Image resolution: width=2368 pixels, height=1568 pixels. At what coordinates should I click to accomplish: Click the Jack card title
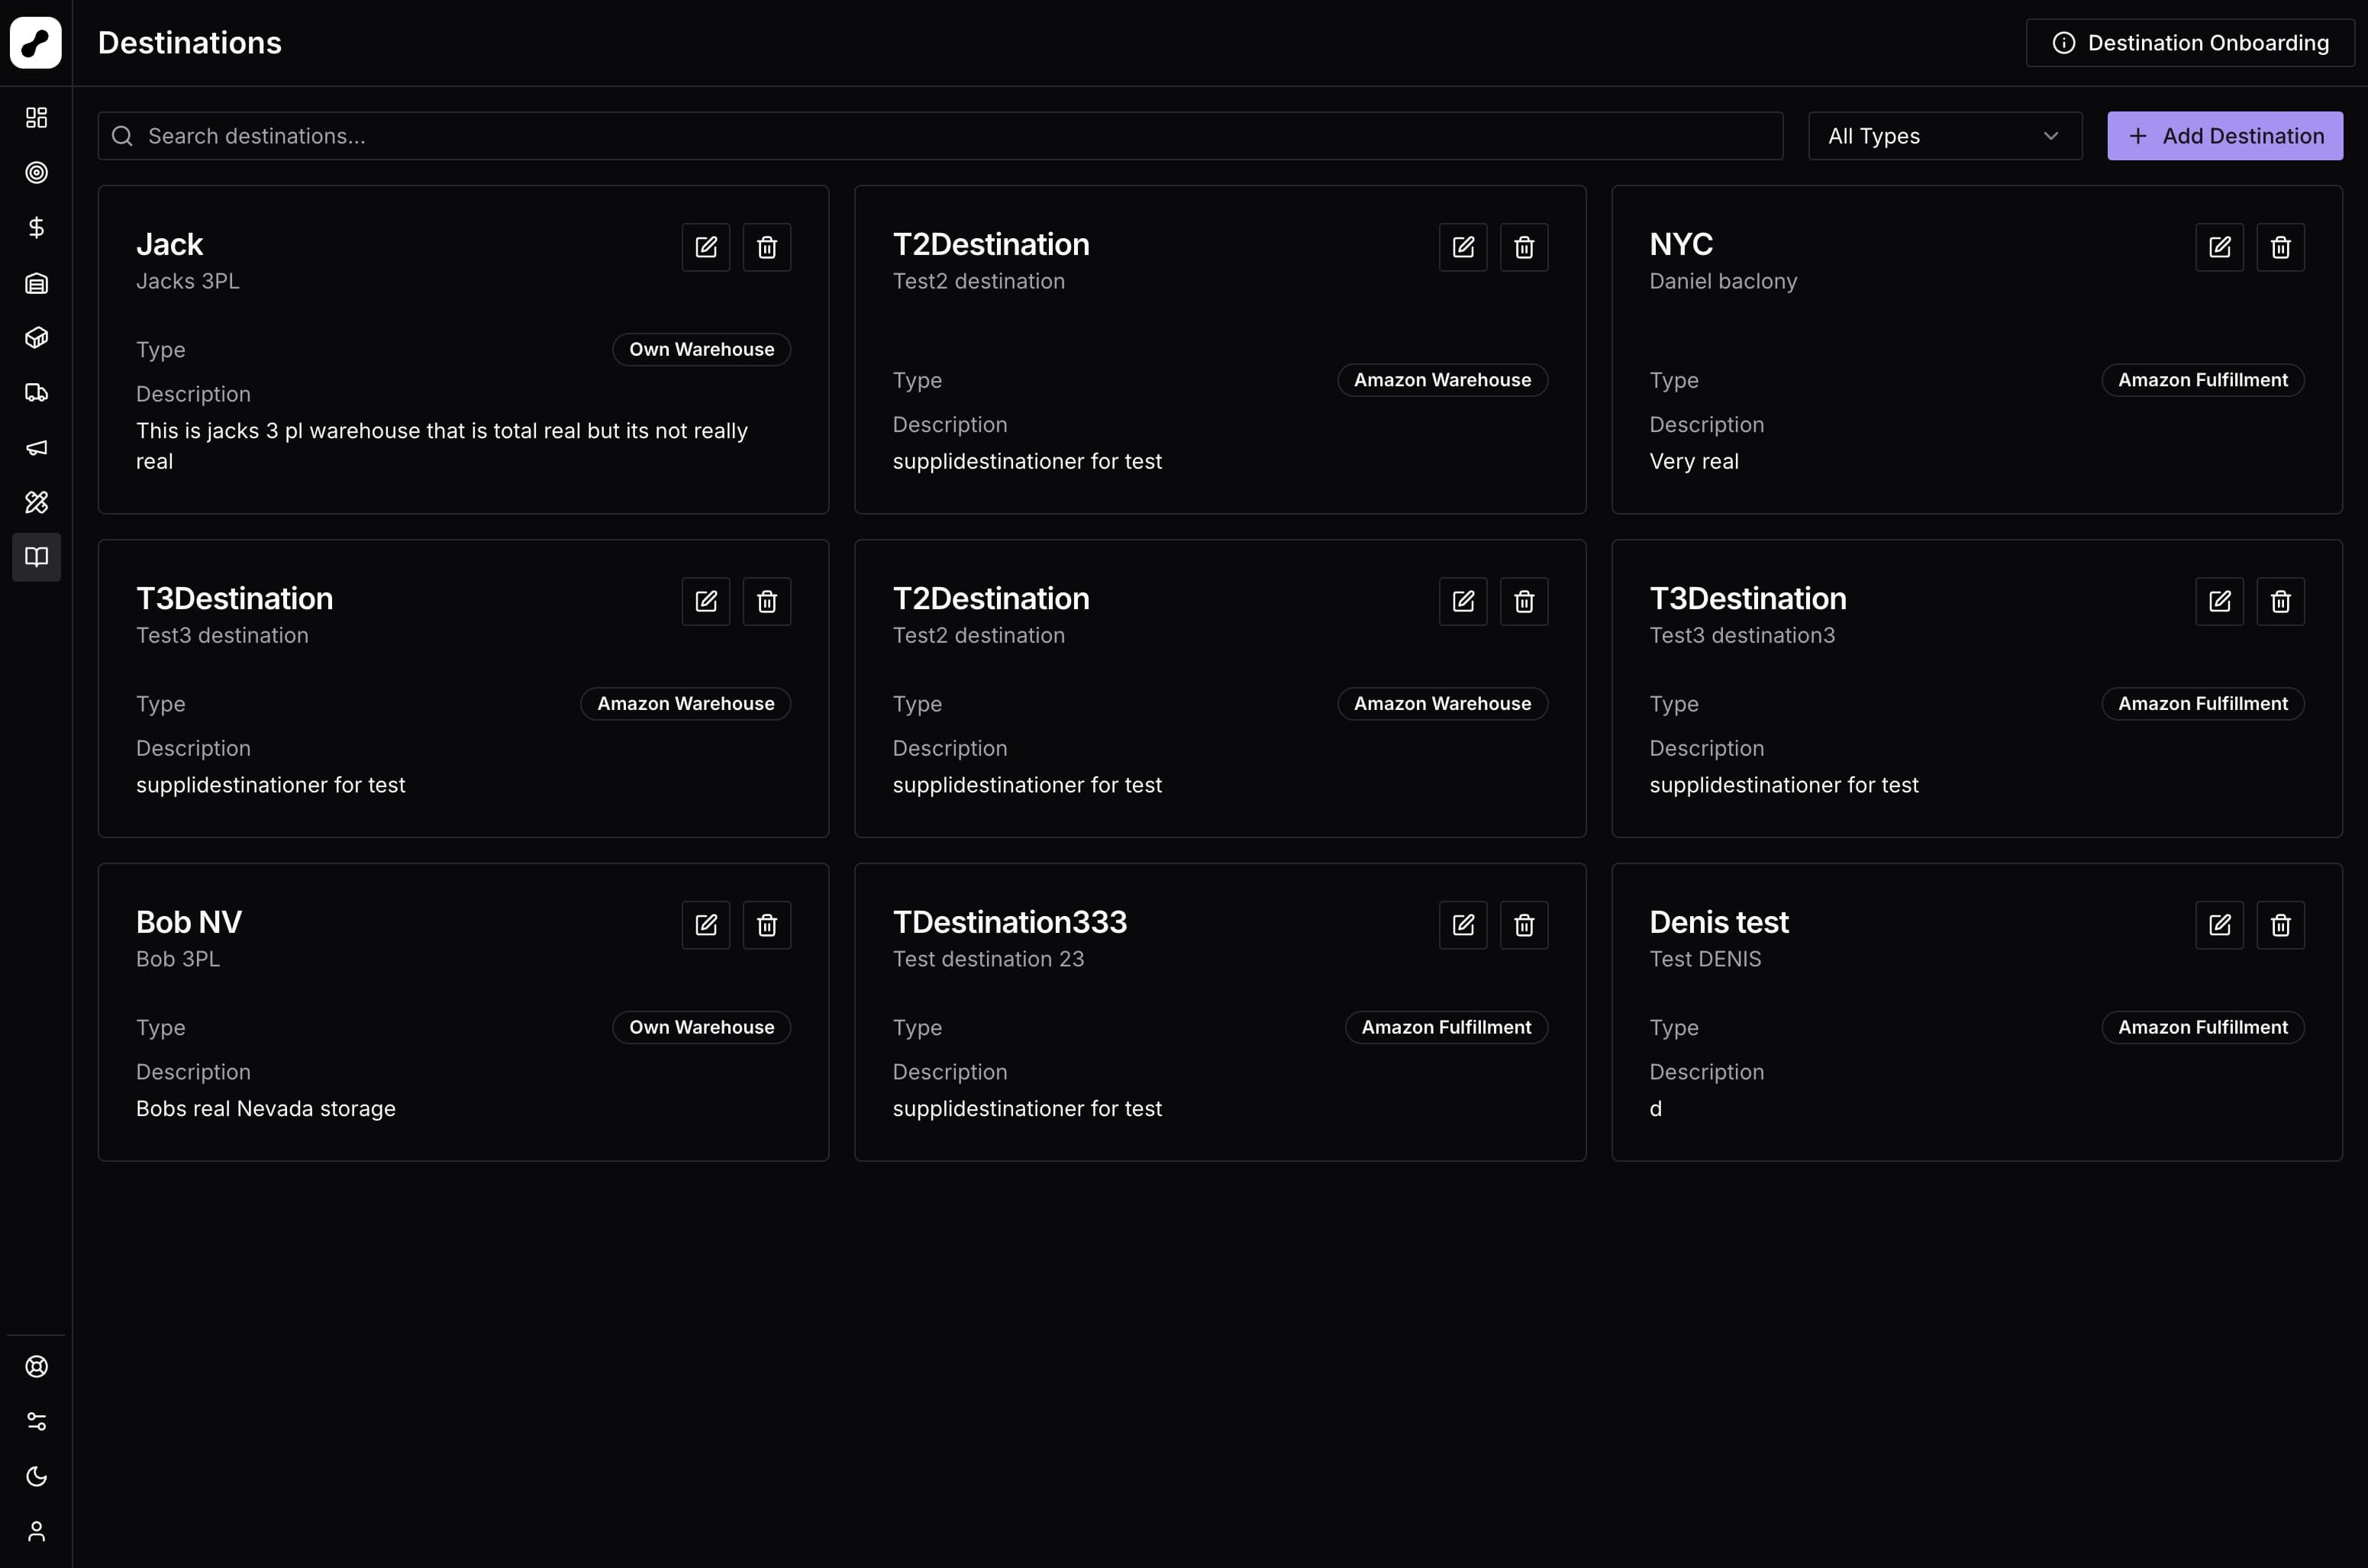pos(169,244)
